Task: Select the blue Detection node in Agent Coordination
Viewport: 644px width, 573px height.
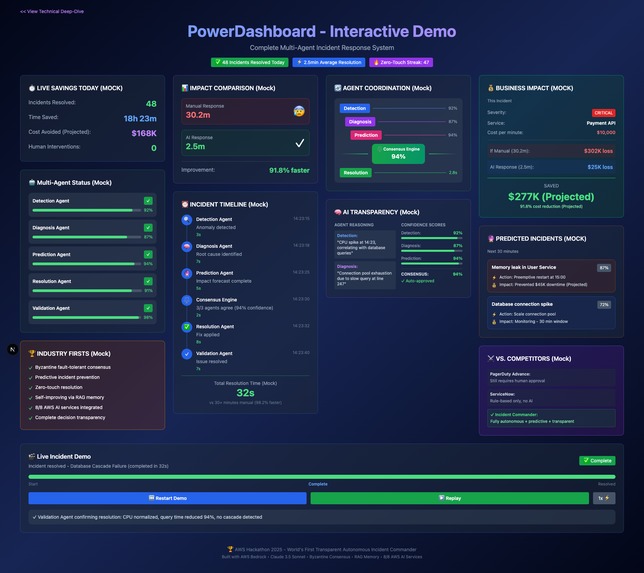Action: [x=354, y=108]
